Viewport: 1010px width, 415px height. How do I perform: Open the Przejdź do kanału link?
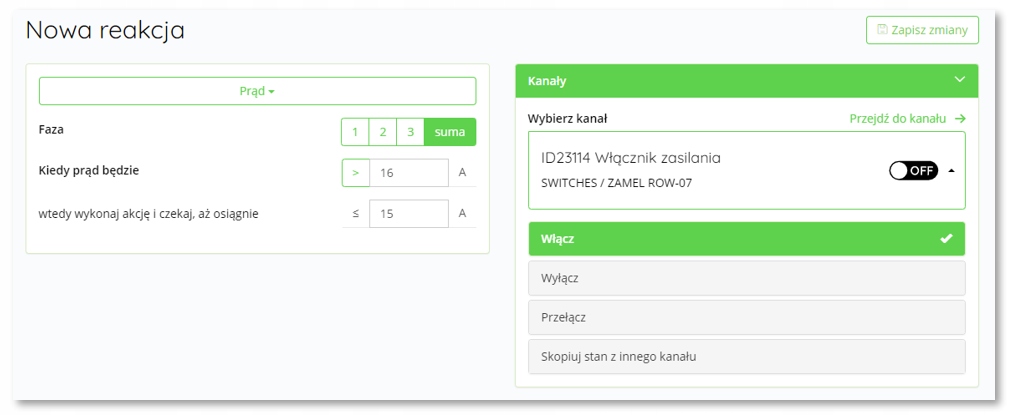(x=897, y=119)
